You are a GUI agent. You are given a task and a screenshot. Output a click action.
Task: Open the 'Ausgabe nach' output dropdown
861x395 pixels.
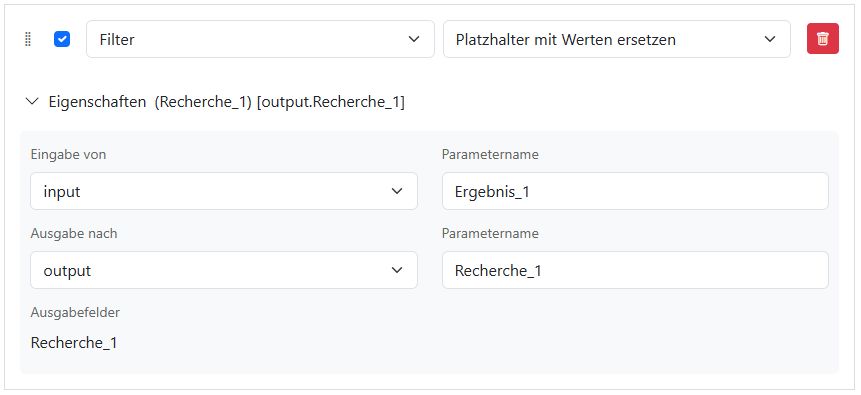point(224,270)
